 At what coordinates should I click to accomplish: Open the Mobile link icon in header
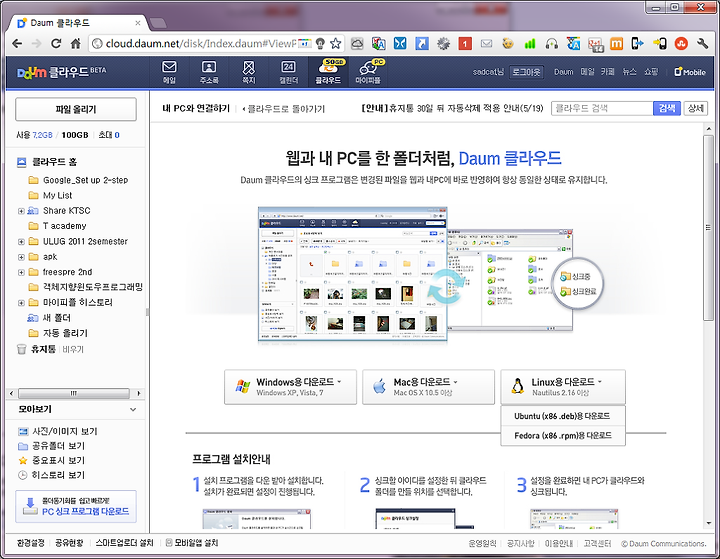[x=690, y=72]
